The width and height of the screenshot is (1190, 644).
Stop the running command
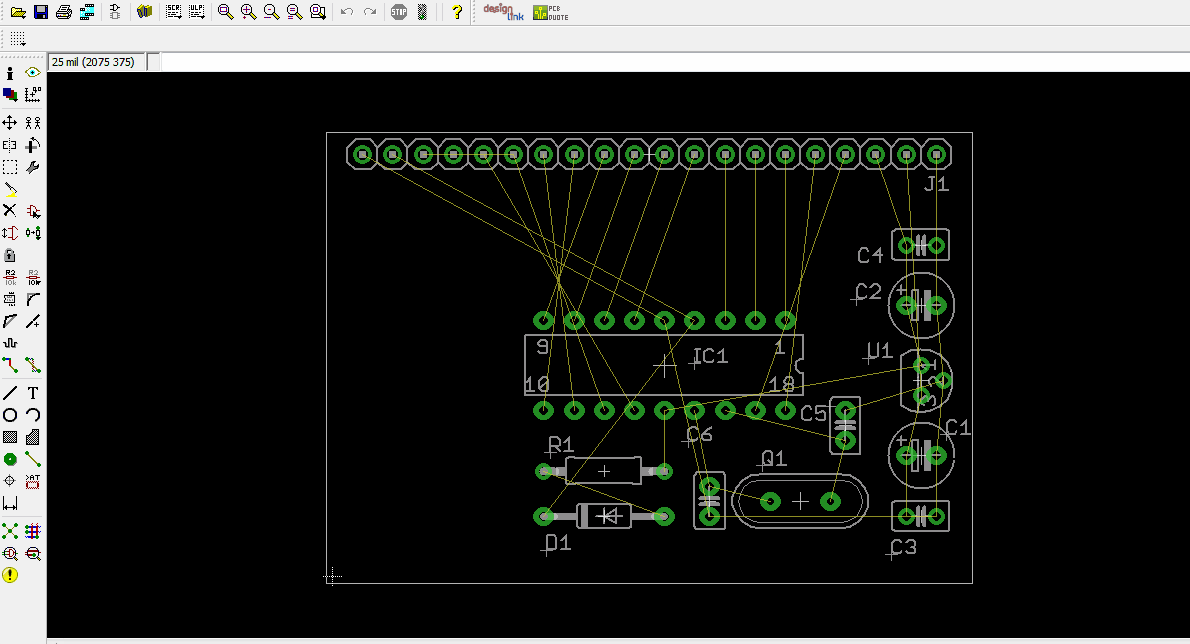399,12
